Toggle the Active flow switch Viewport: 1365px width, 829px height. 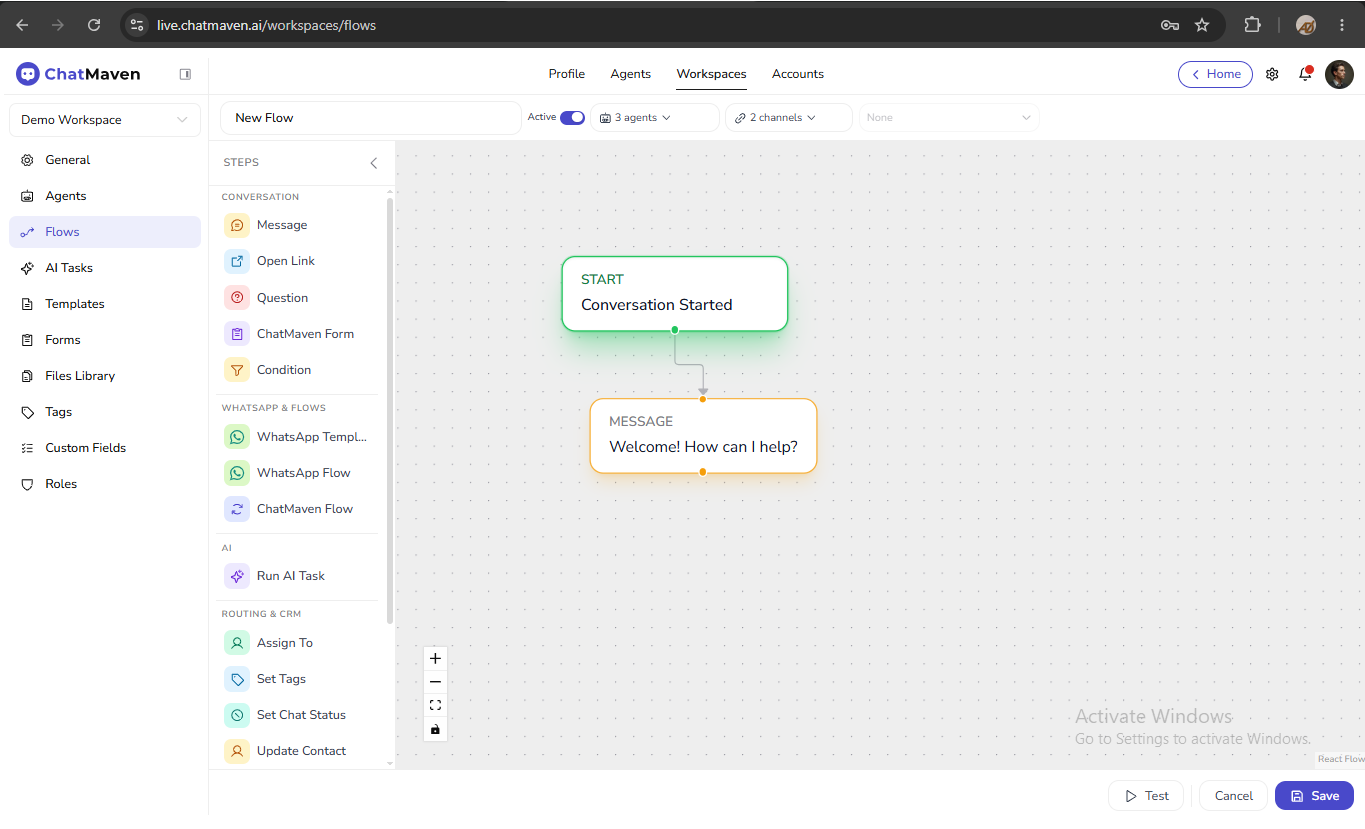click(x=572, y=118)
